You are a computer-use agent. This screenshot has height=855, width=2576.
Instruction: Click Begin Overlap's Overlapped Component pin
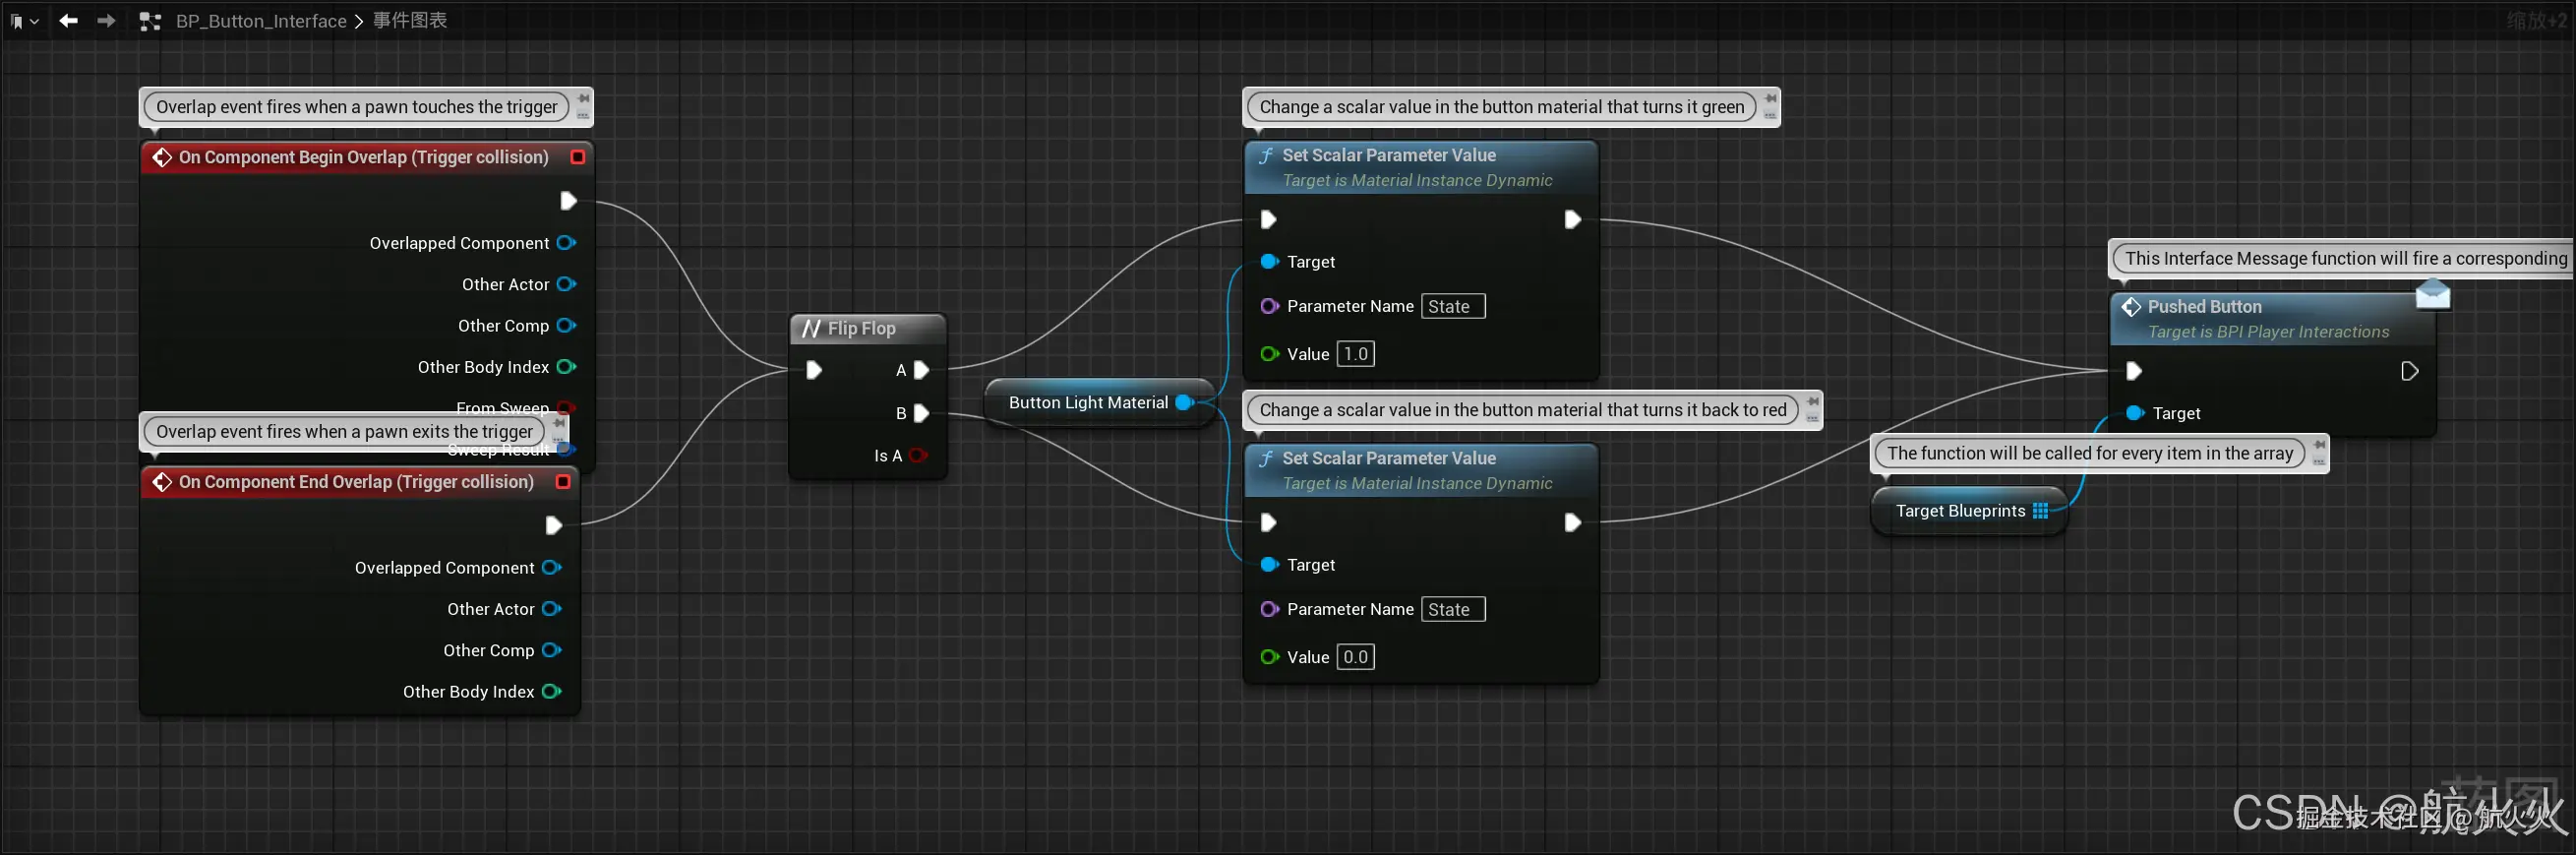tap(566, 243)
